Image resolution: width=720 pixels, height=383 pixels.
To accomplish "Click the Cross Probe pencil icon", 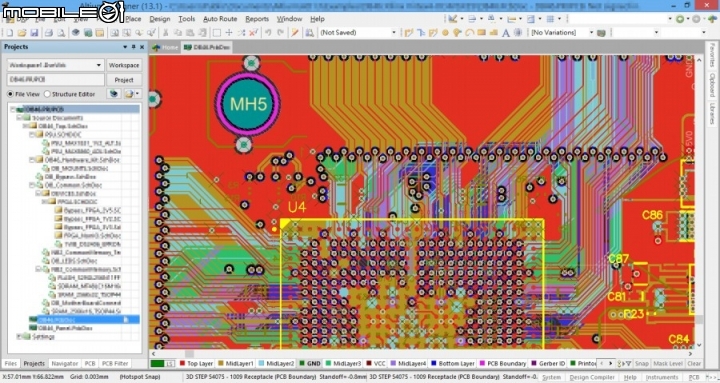I will [x=295, y=33].
